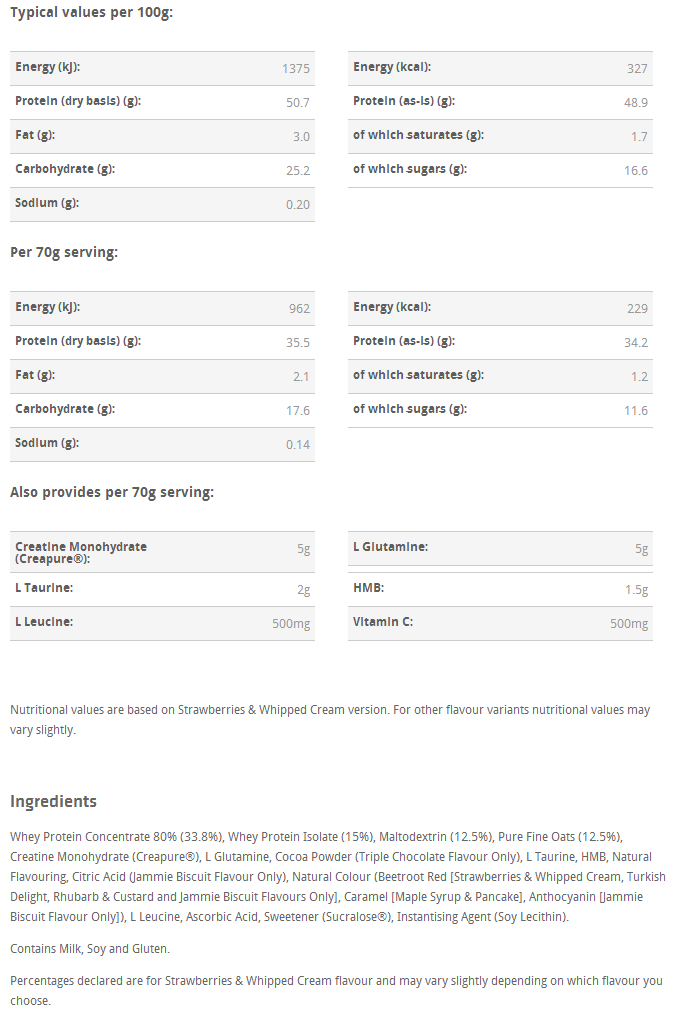Screen dimensions: 678x1016
Task: Click the Carbohydrate 17.6 row
Action: click(162, 410)
